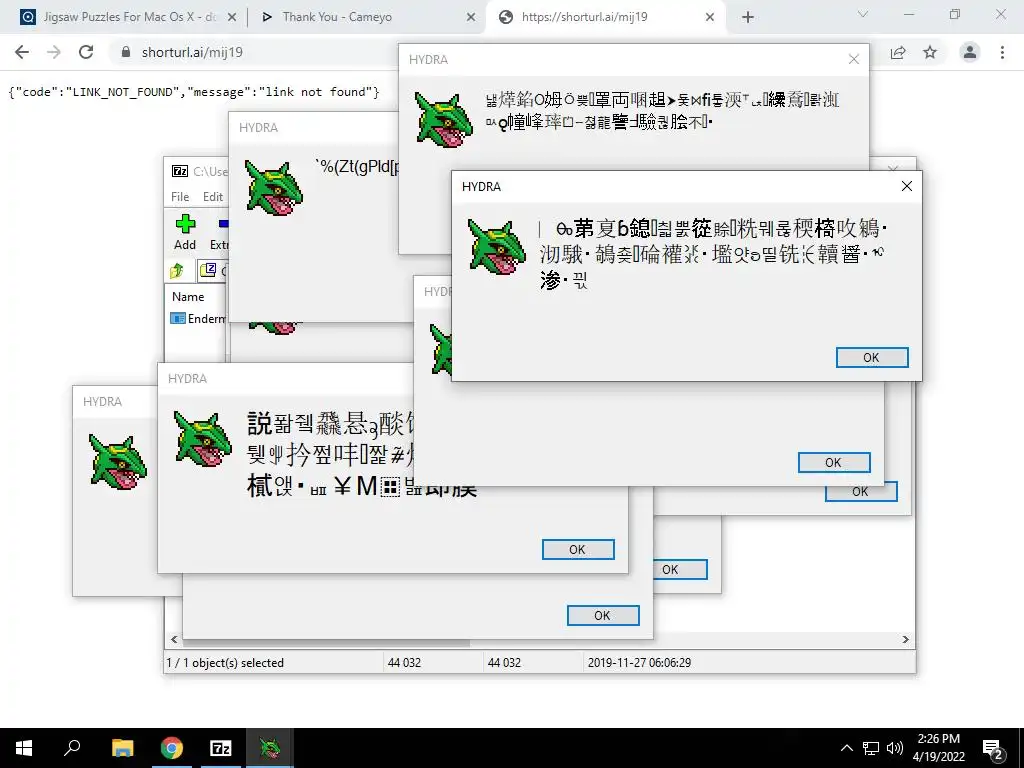Open the Chrome three-dot menu
1024x768 pixels.
(x=1002, y=52)
